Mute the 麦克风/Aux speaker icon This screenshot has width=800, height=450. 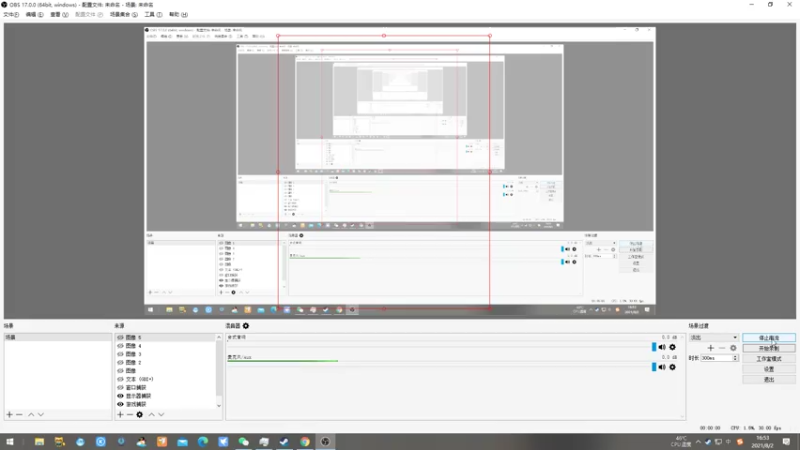662,367
